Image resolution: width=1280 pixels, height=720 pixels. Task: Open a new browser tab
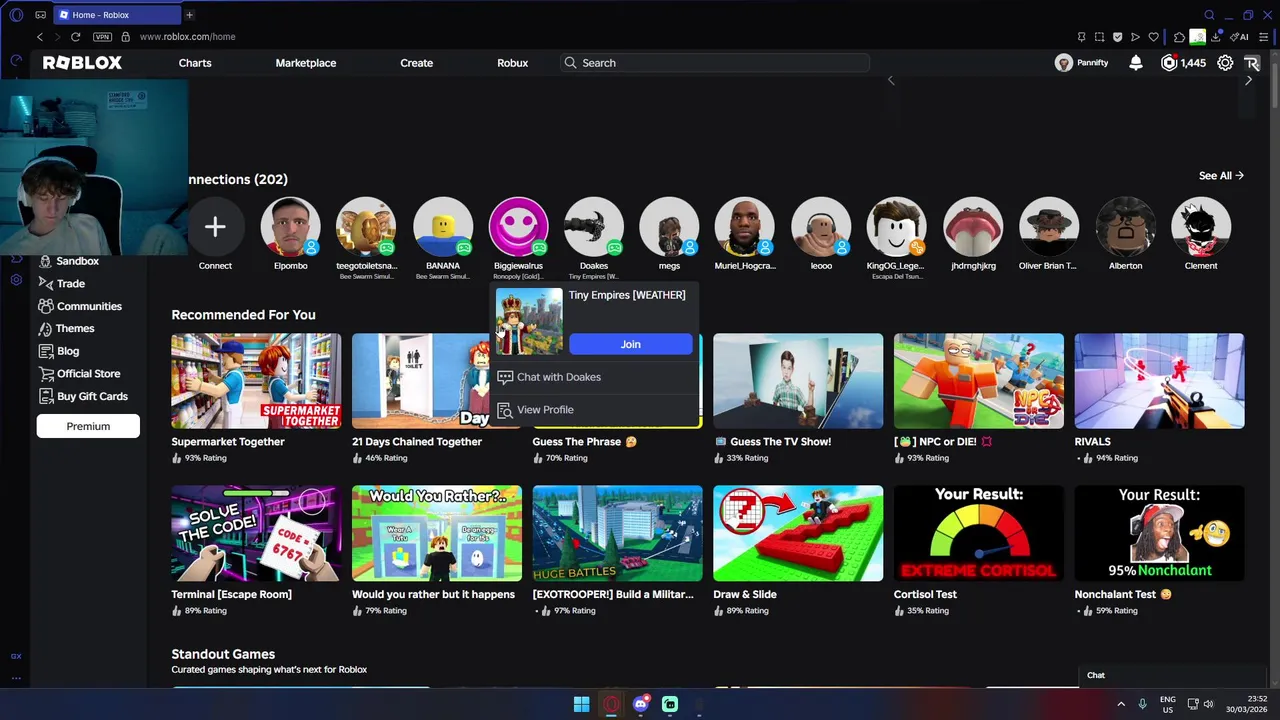[x=189, y=15]
